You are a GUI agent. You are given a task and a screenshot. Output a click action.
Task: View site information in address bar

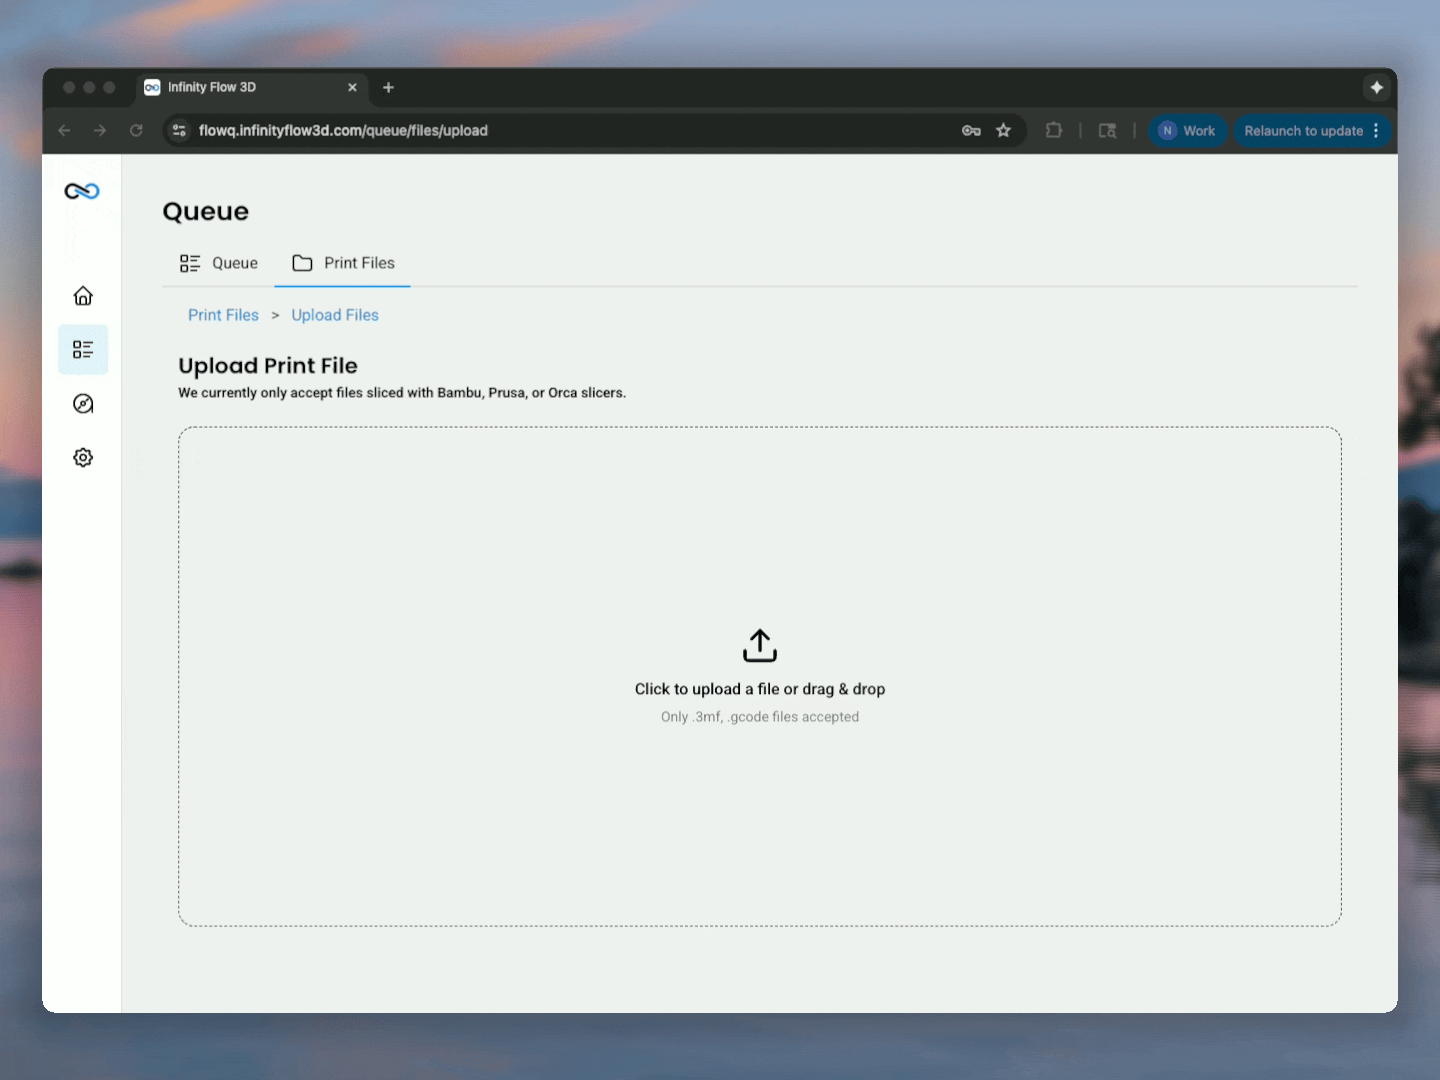(180, 131)
